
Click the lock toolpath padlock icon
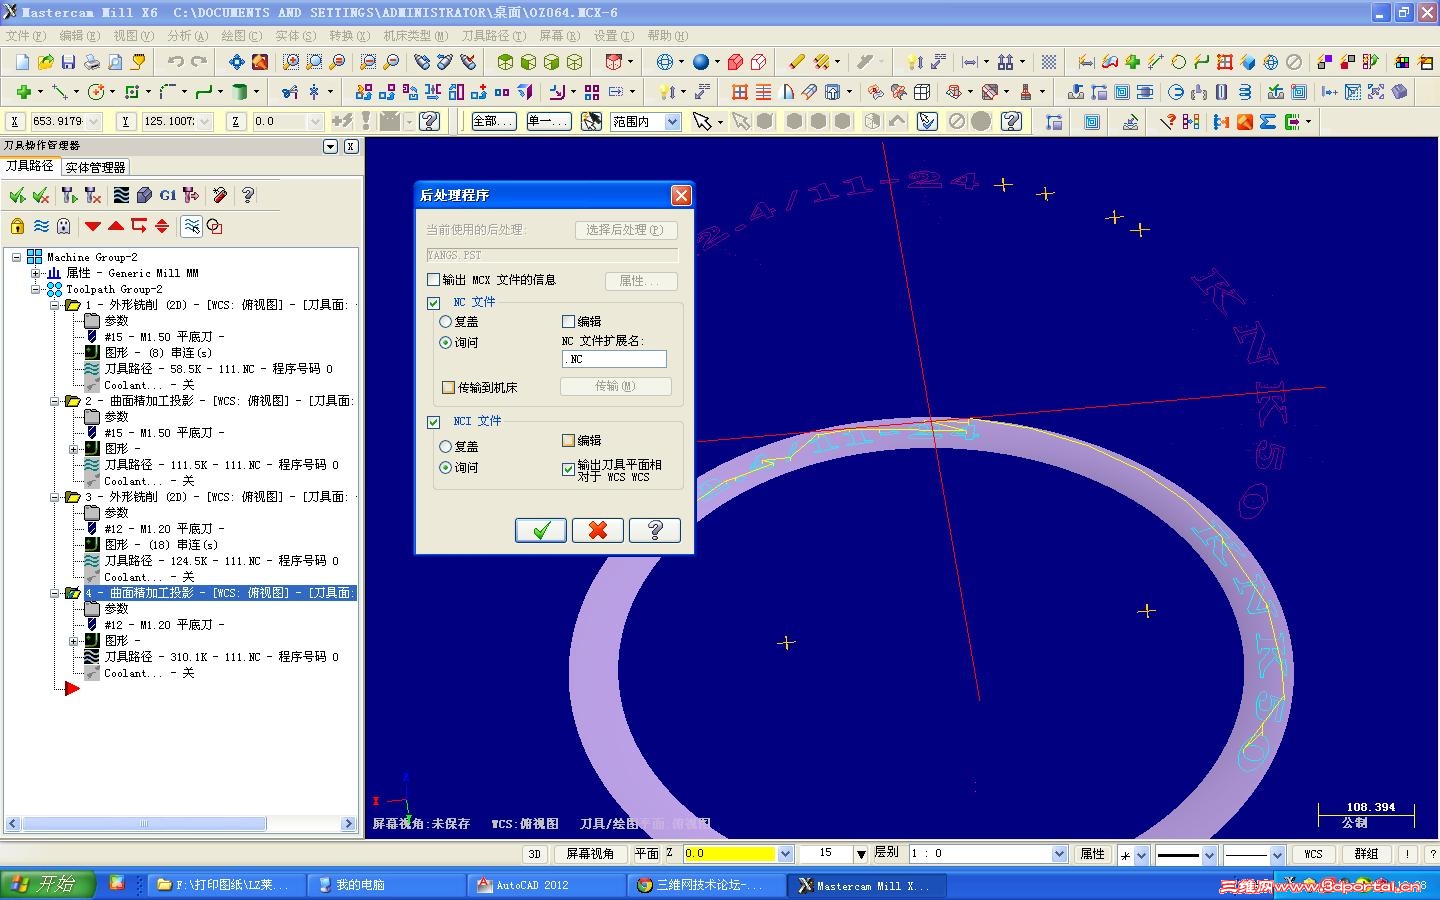[18, 226]
